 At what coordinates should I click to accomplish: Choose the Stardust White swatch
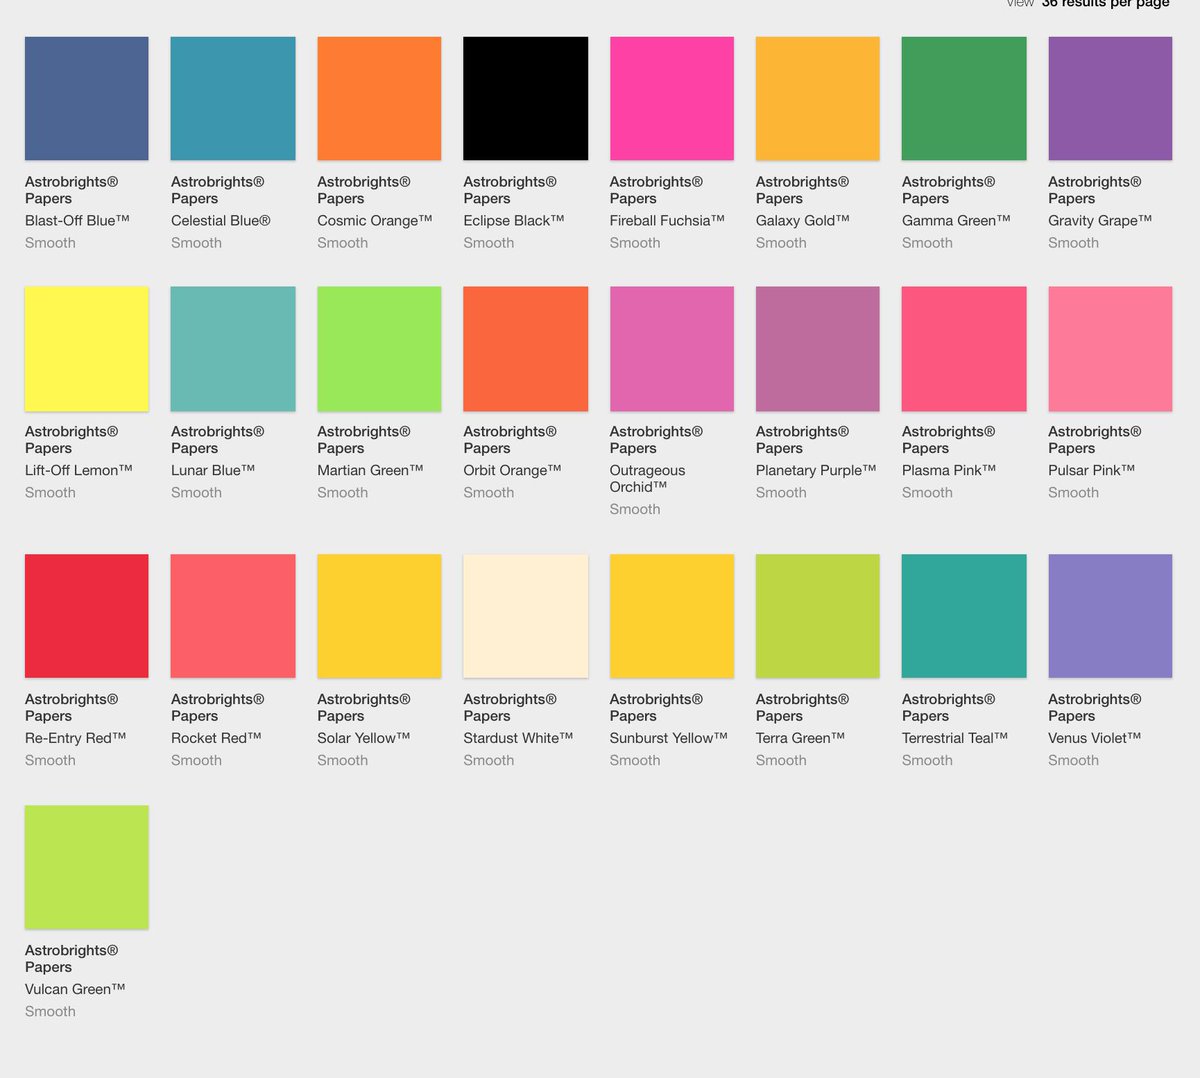click(x=526, y=617)
